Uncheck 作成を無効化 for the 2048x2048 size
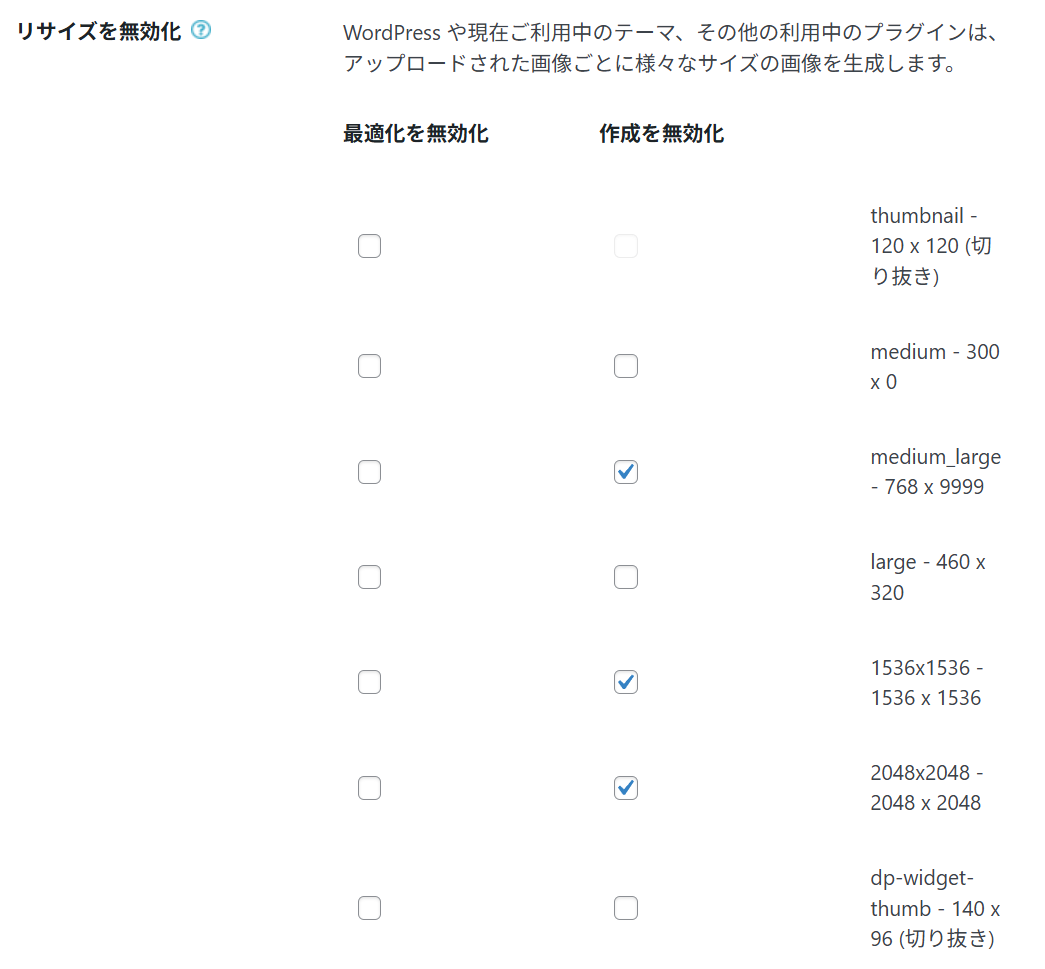 (x=626, y=788)
